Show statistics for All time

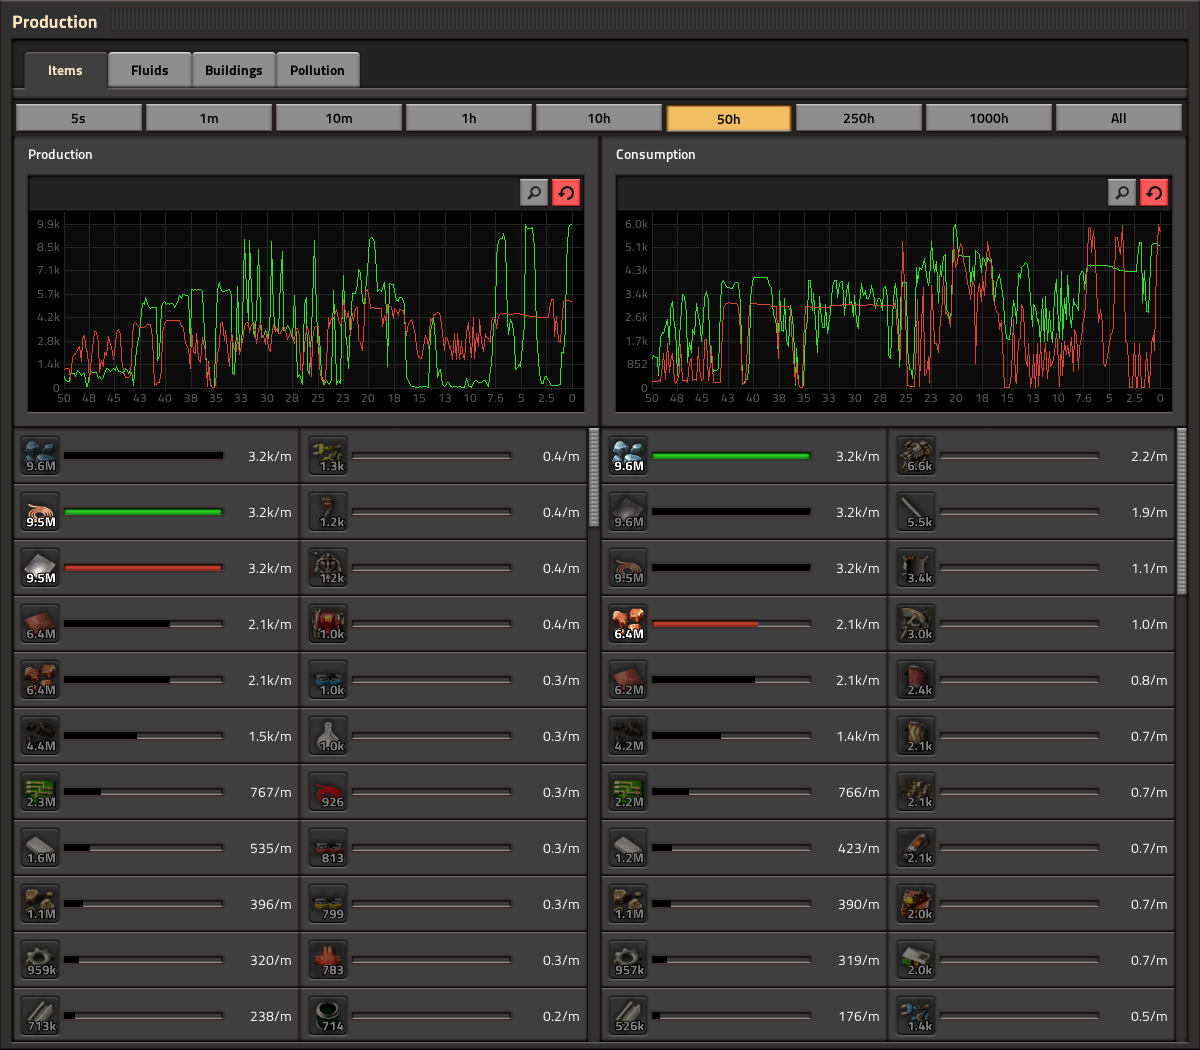coord(1118,118)
